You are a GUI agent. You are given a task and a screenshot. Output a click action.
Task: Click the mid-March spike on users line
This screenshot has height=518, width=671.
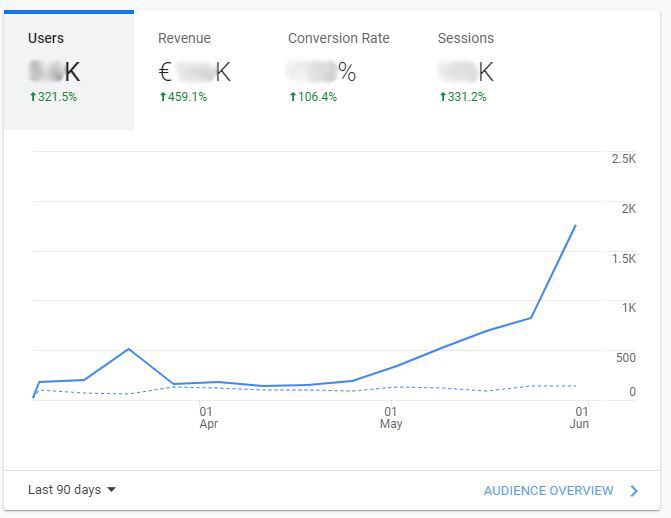(129, 349)
